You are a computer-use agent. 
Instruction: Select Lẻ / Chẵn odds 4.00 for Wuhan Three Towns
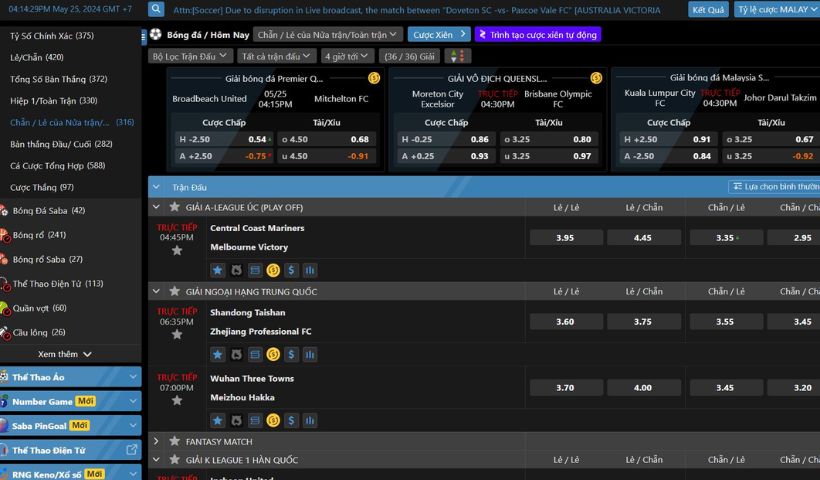[x=643, y=387]
